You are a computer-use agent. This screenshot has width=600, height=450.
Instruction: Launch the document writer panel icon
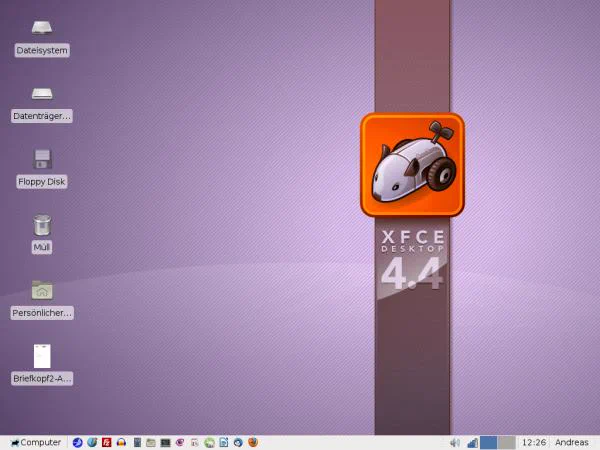click(x=224, y=442)
